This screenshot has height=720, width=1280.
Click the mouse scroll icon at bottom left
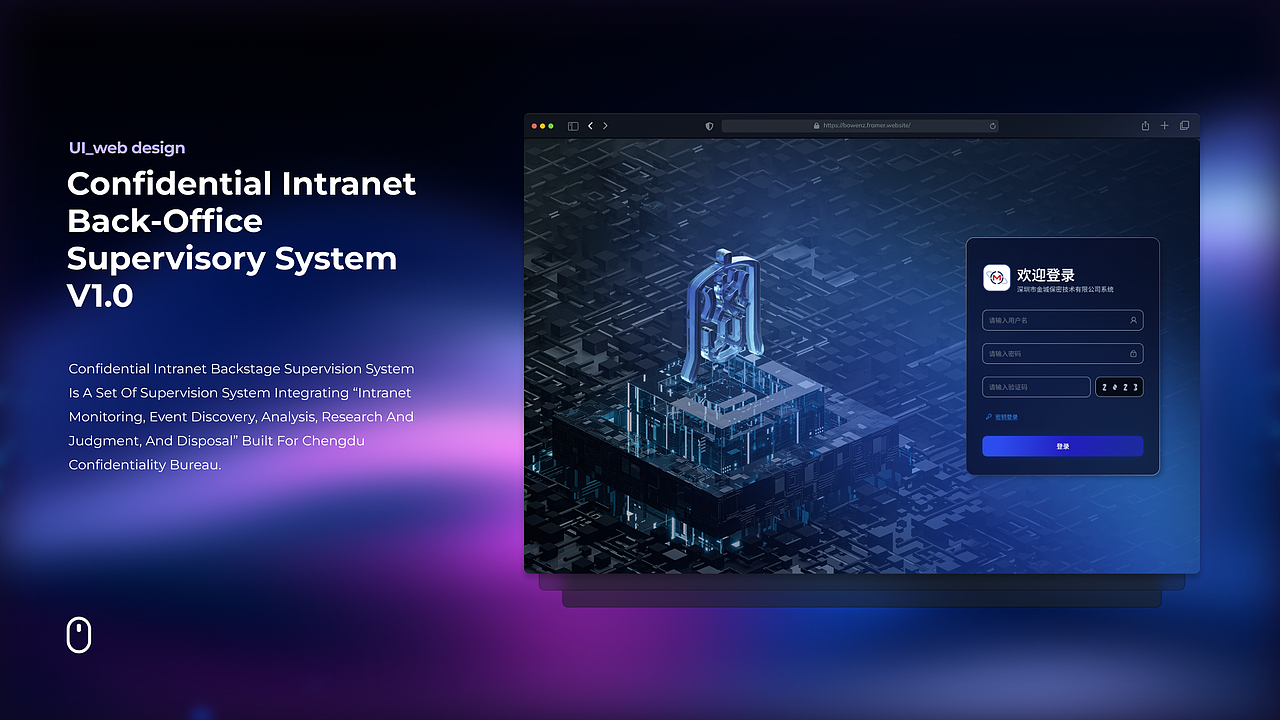[x=79, y=635]
